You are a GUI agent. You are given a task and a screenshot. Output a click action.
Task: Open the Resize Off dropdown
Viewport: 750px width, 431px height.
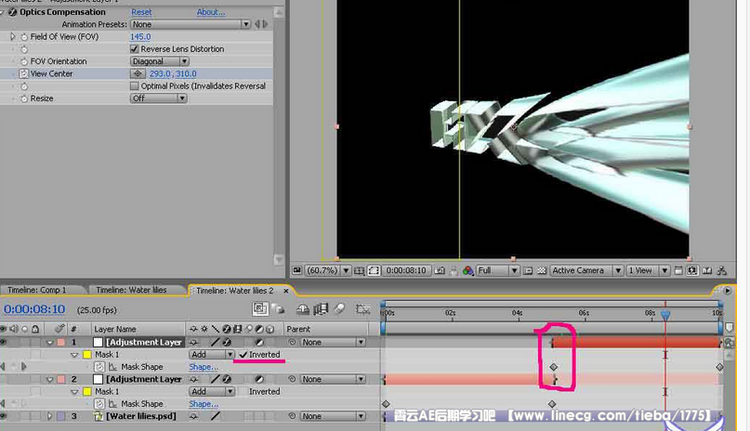click(x=158, y=98)
